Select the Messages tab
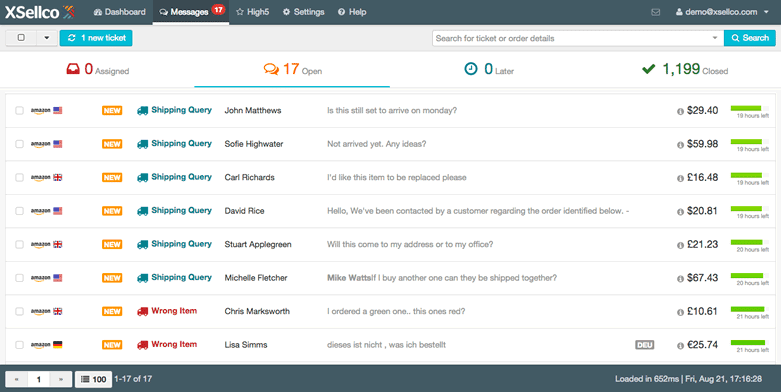781x392 pixels. 191,12
